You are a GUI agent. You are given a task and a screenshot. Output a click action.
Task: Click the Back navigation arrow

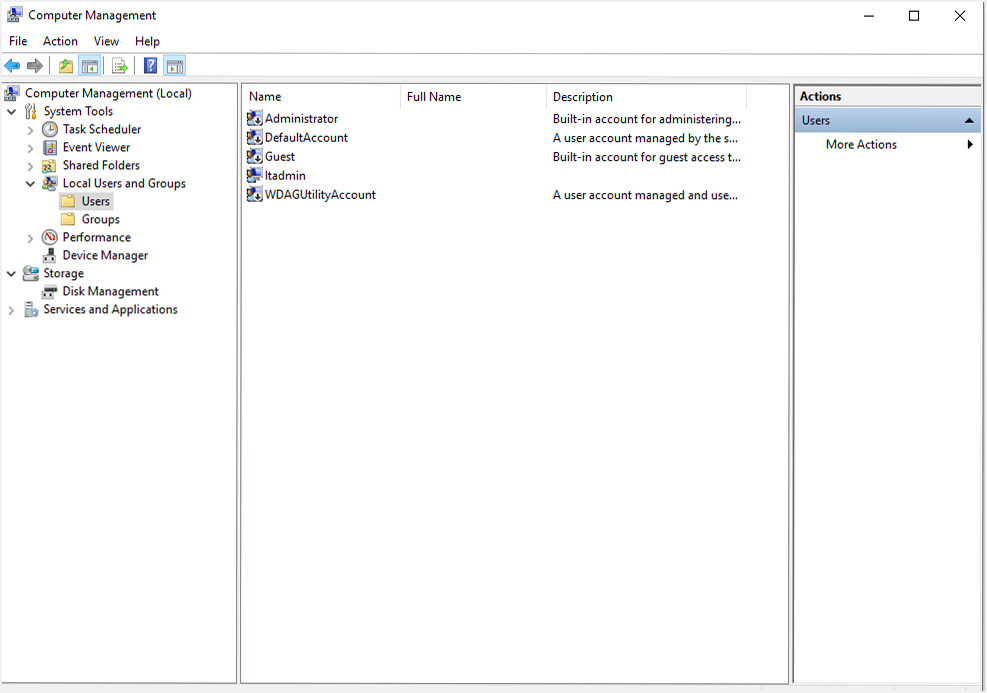pyautogui.click(x=11, y=65)
